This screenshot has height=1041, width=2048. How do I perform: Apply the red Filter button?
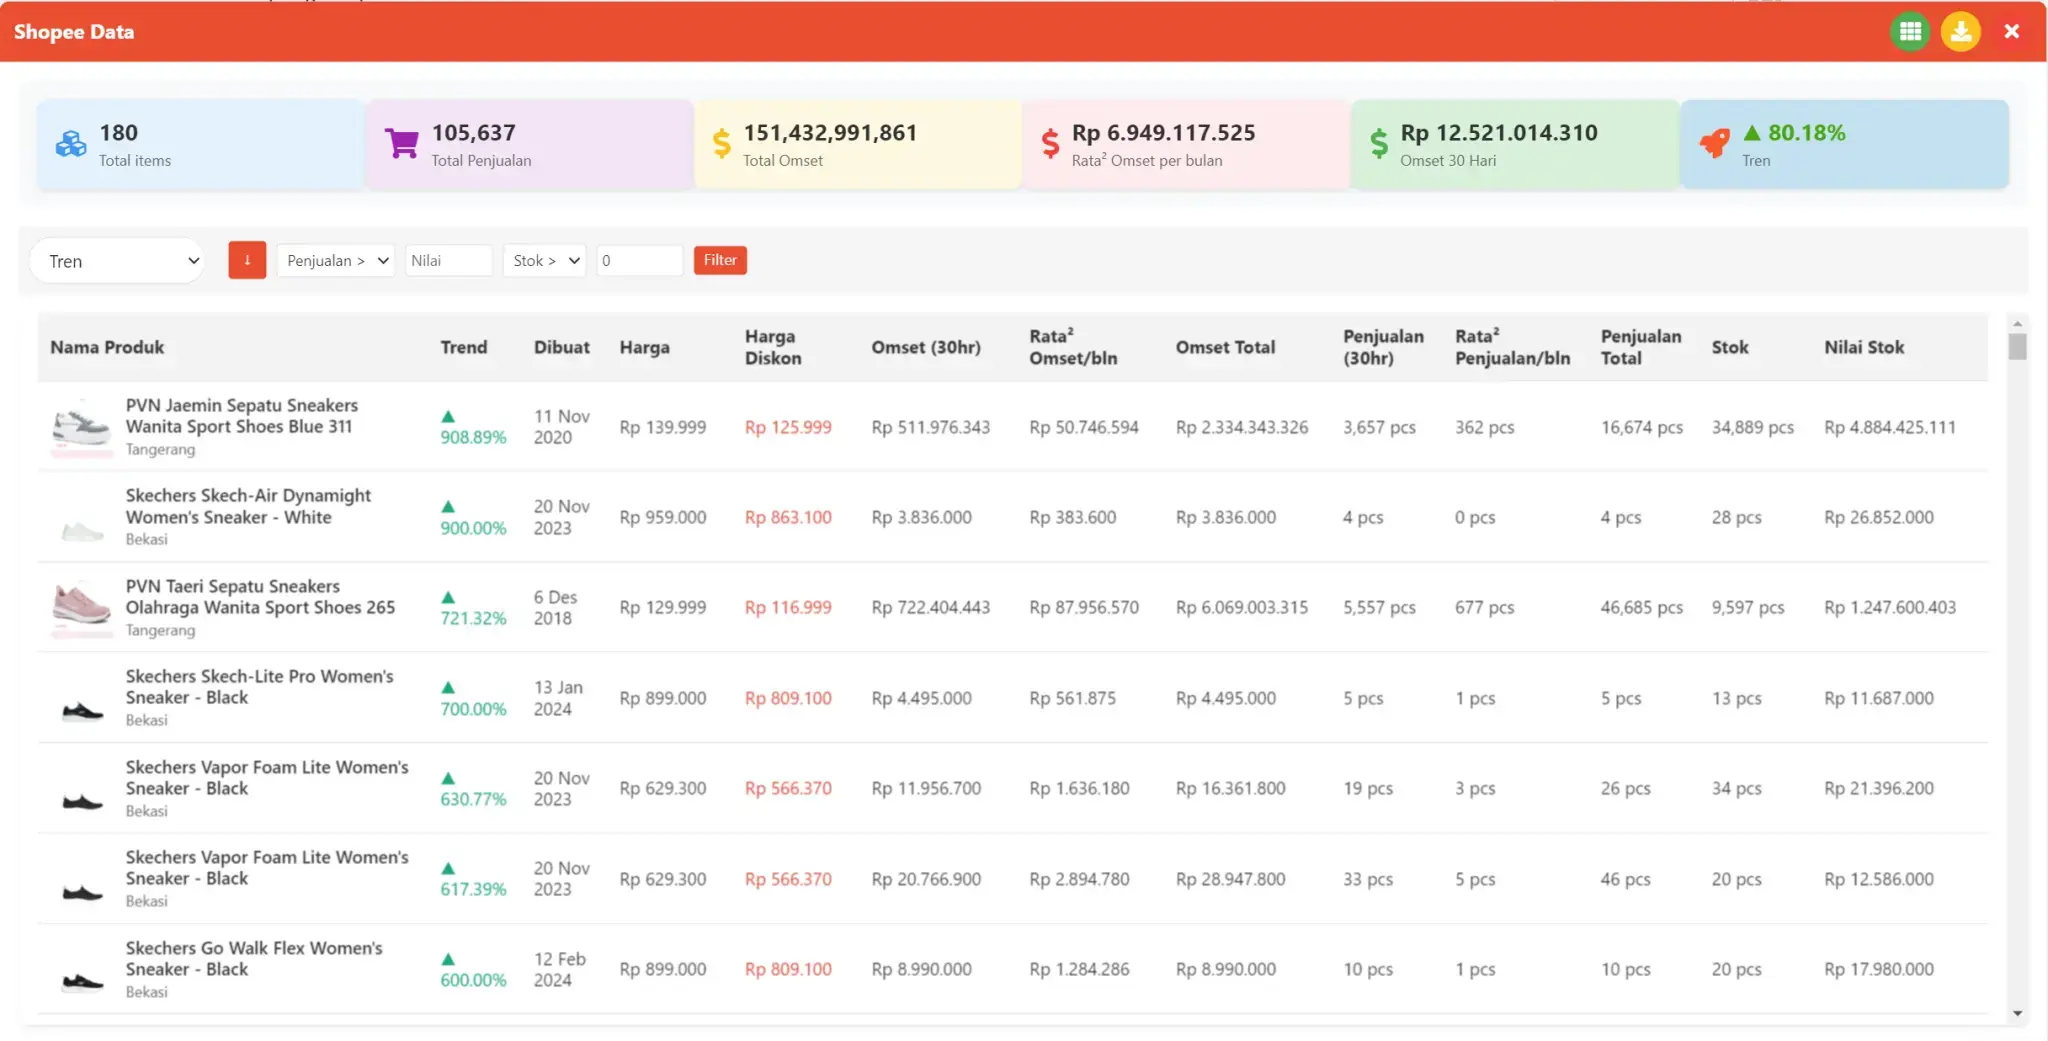click(720, 260)
